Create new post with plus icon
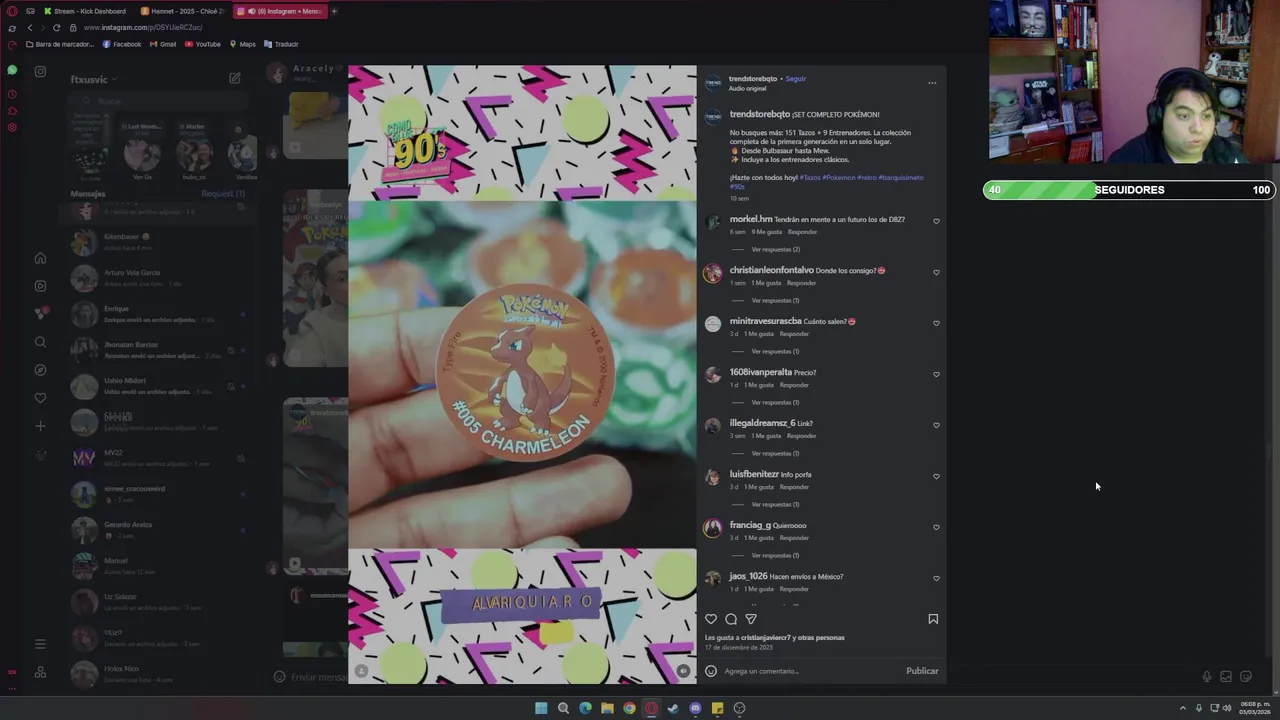The height and width of the screenshot is (720, 1280). (40, 426)
